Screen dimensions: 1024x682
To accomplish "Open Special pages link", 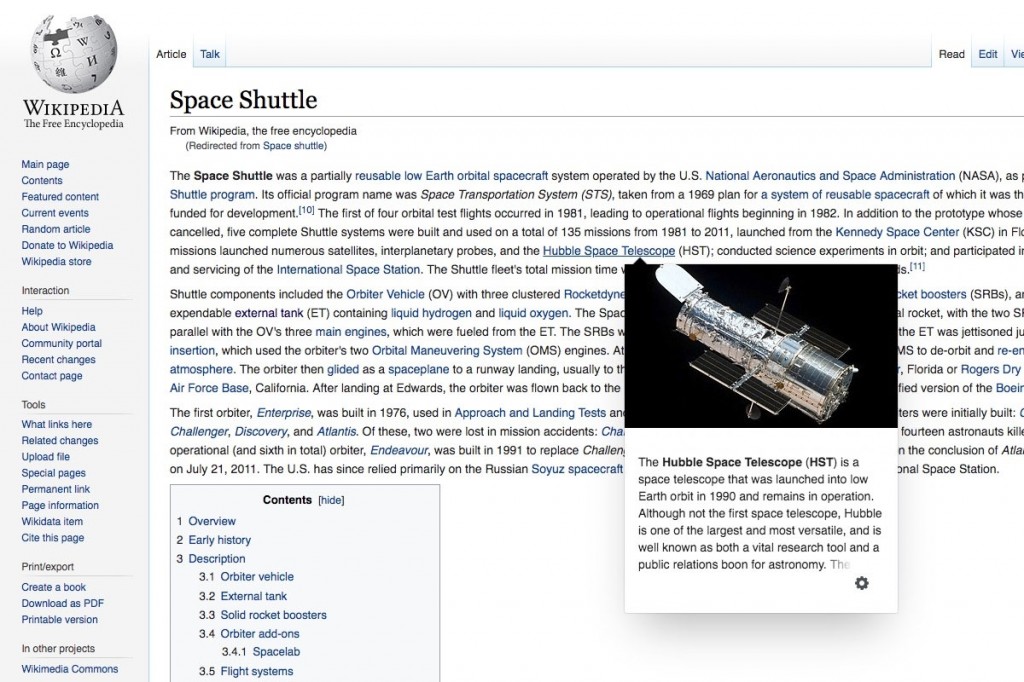I will pos(54,473).
